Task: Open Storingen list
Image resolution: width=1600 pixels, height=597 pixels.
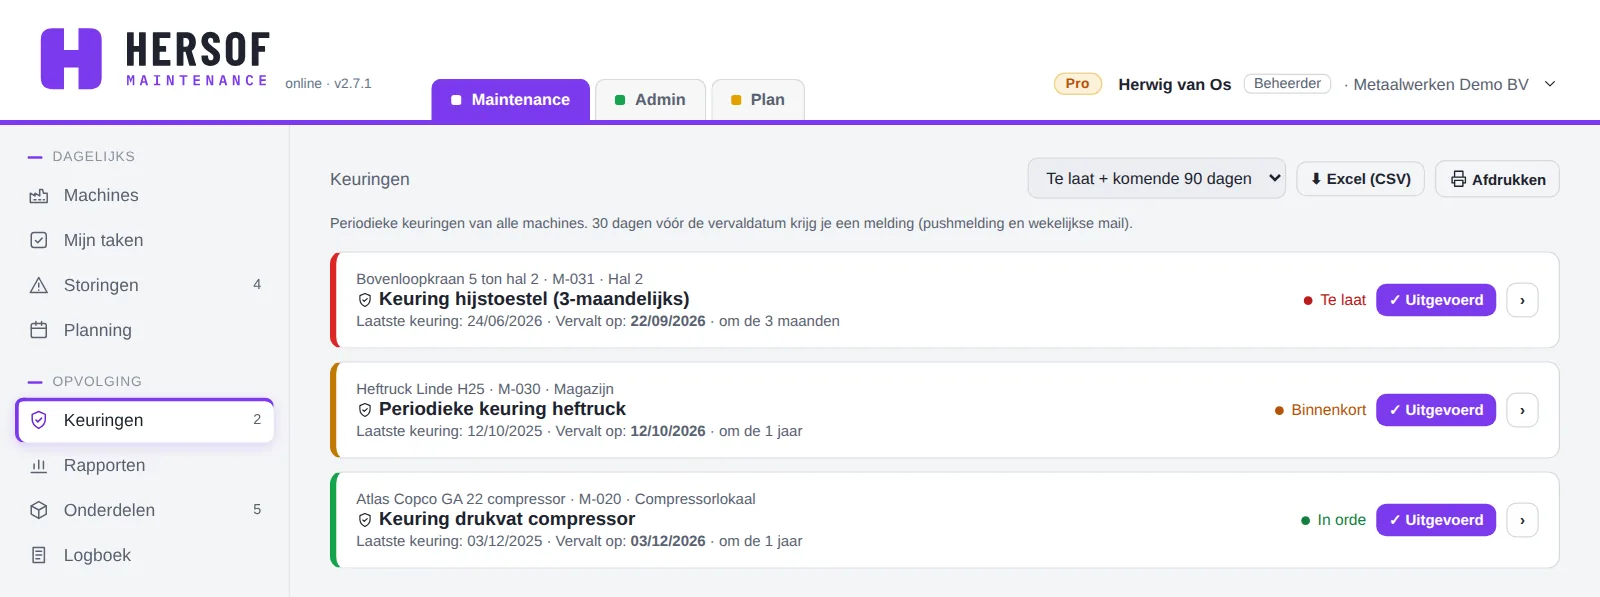Action: click(145, 285)
